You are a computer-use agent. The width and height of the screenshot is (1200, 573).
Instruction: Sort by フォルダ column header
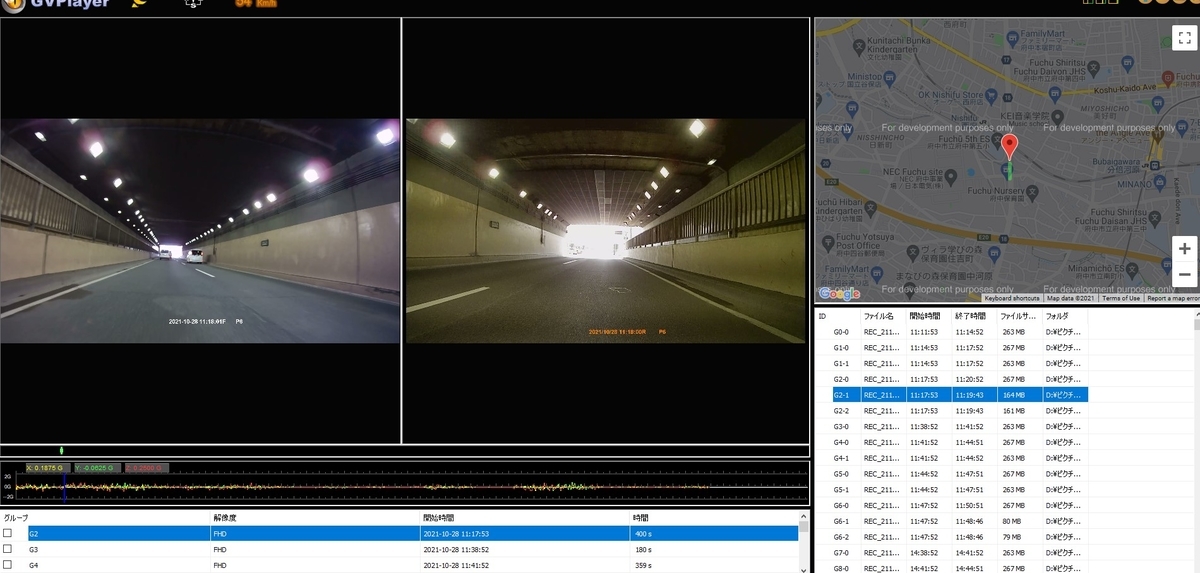(x=1066, y=316)
